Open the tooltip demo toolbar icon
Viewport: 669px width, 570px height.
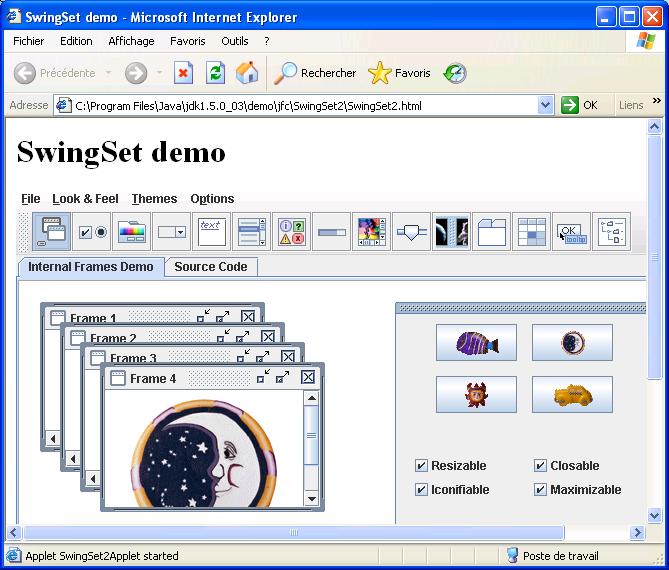571,231
